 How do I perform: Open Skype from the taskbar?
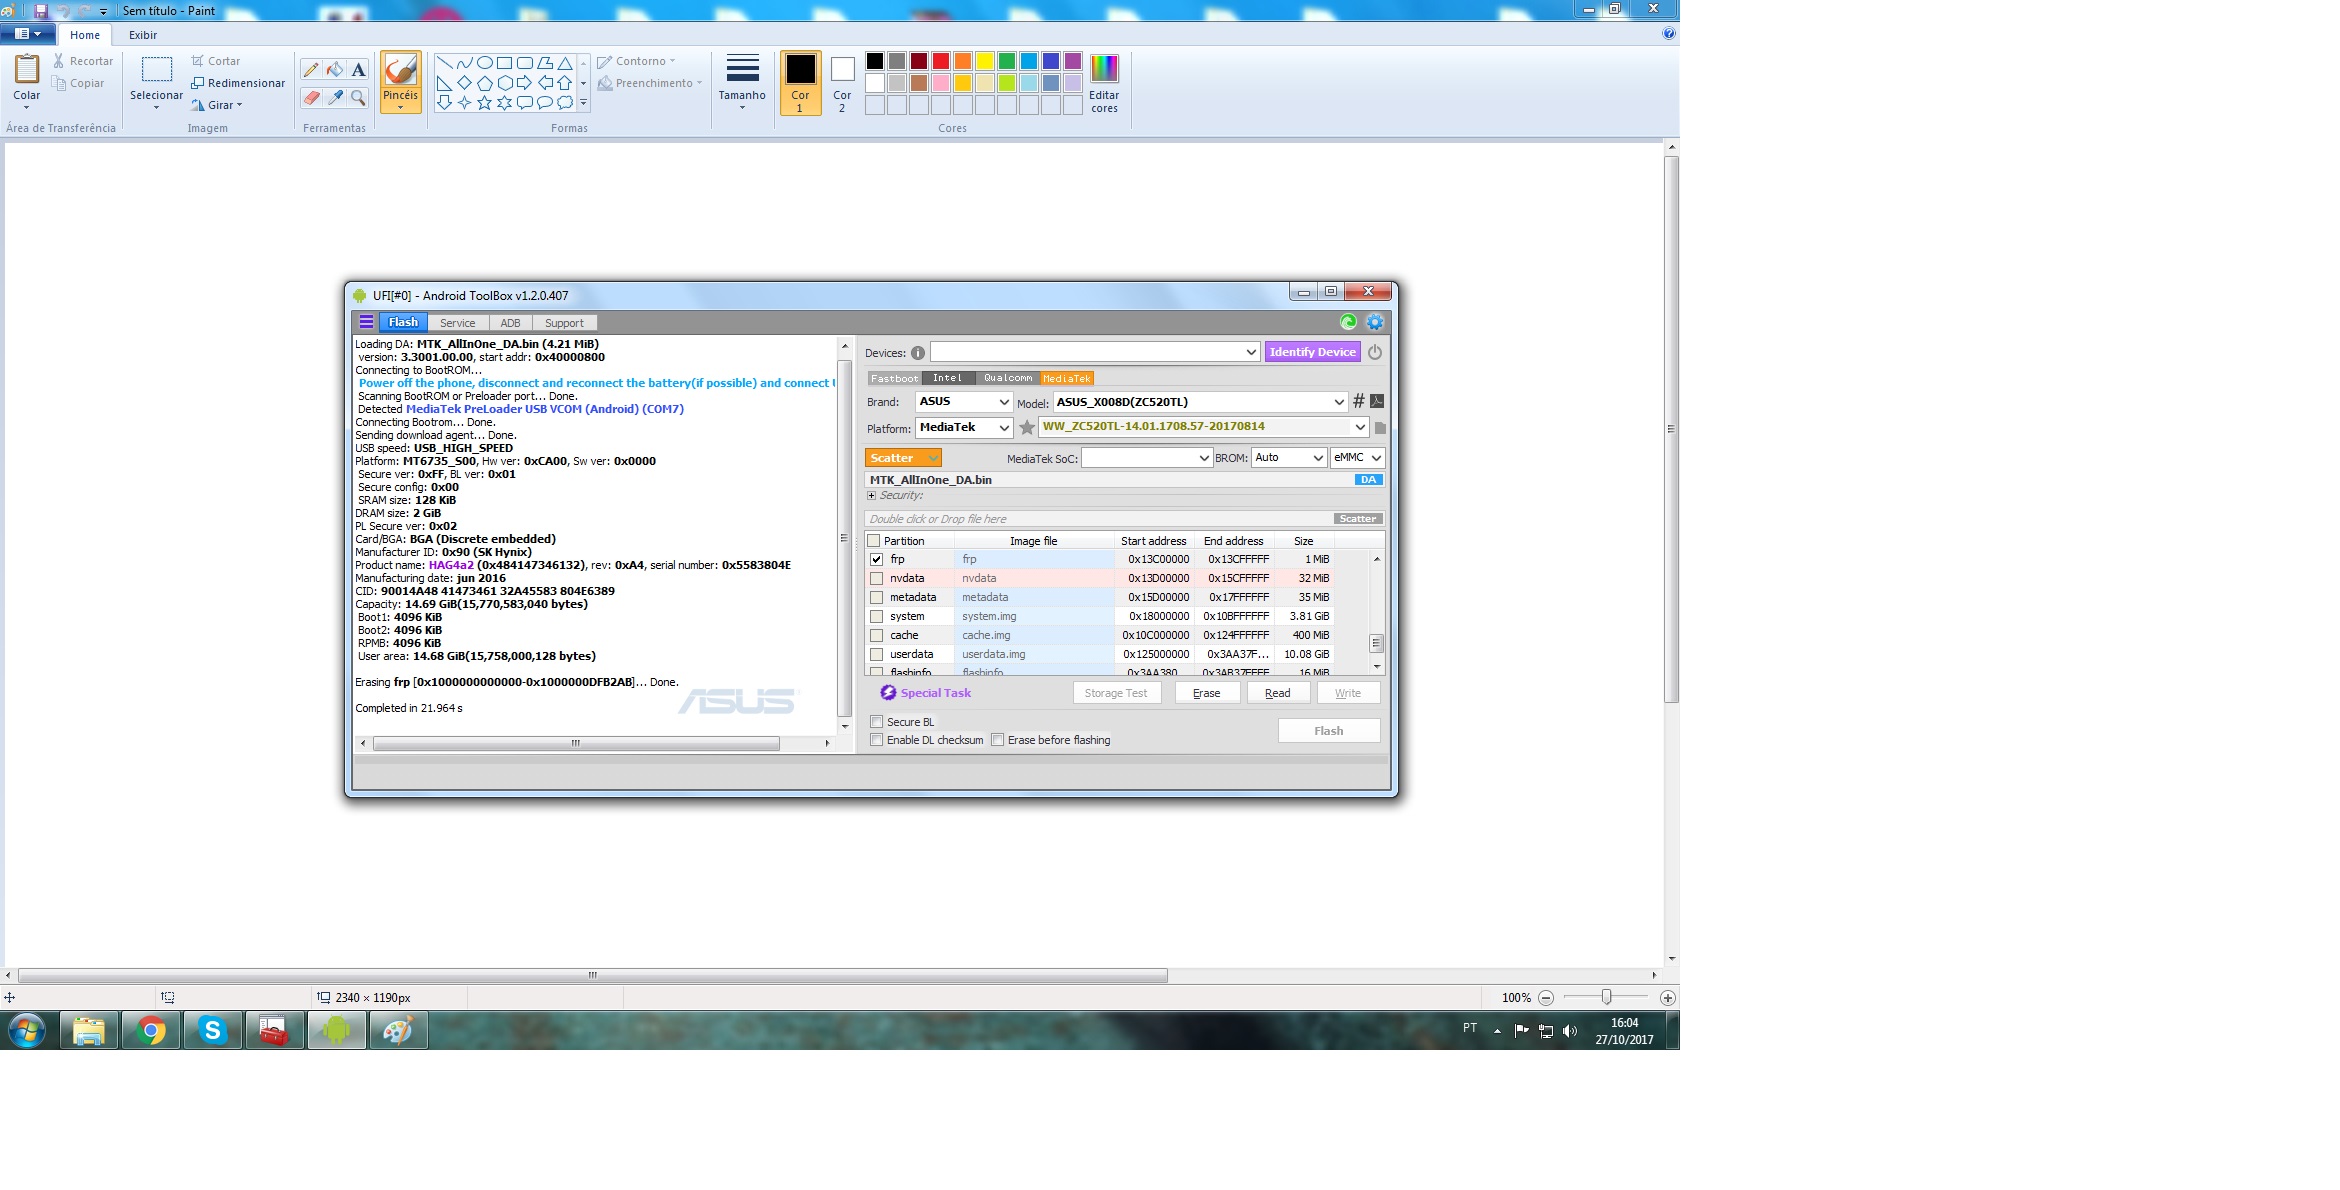point(212,1030)
